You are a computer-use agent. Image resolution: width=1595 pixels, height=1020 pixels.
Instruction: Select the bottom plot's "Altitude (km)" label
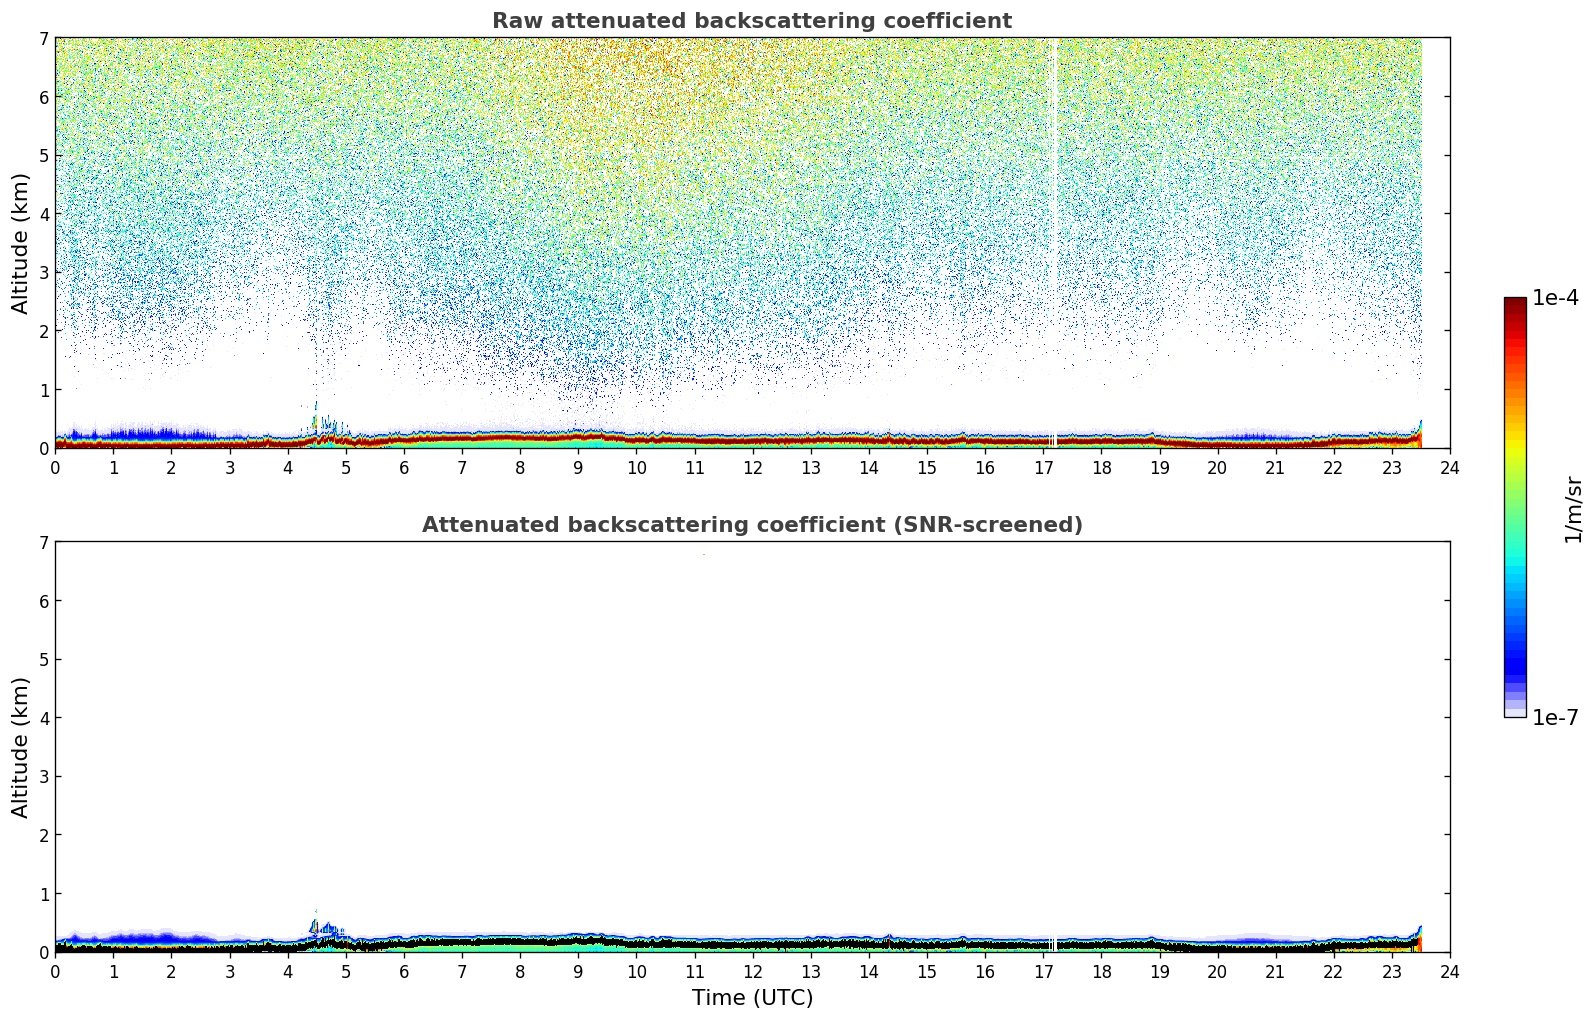(x=21, y=747)
